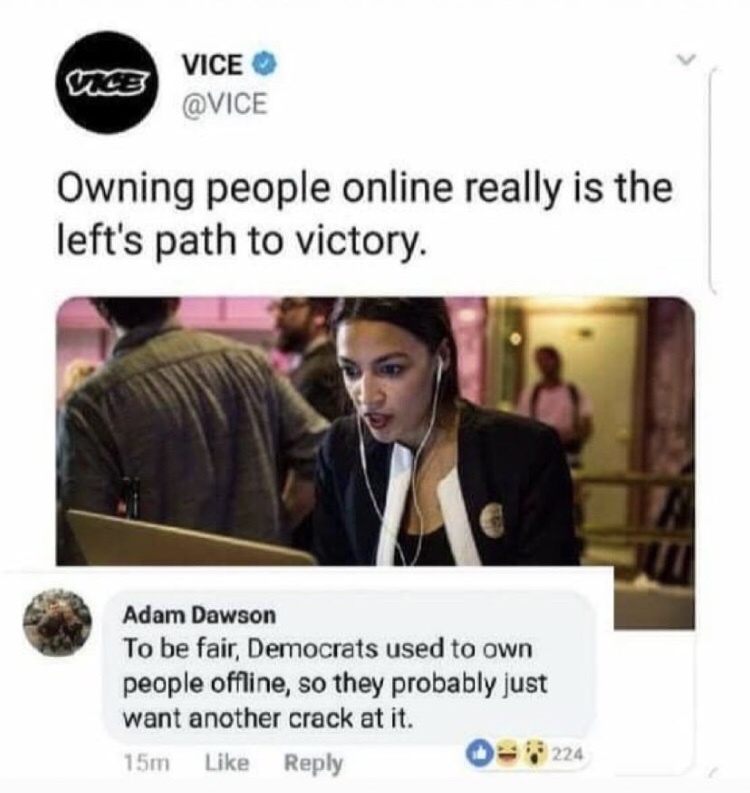Open the VICE display name link
Viewport: 750px width, 793px height.
[212, 65]
